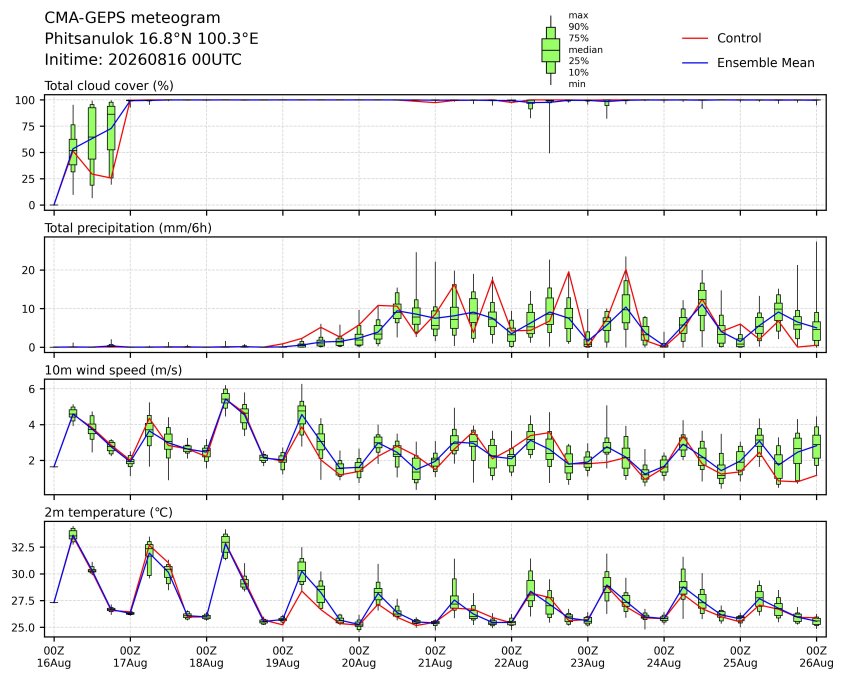The width and height of the screenshot is (845, 680).
Task: Click the '10' precipitation axis tick
Action: (x=30, y=309)
